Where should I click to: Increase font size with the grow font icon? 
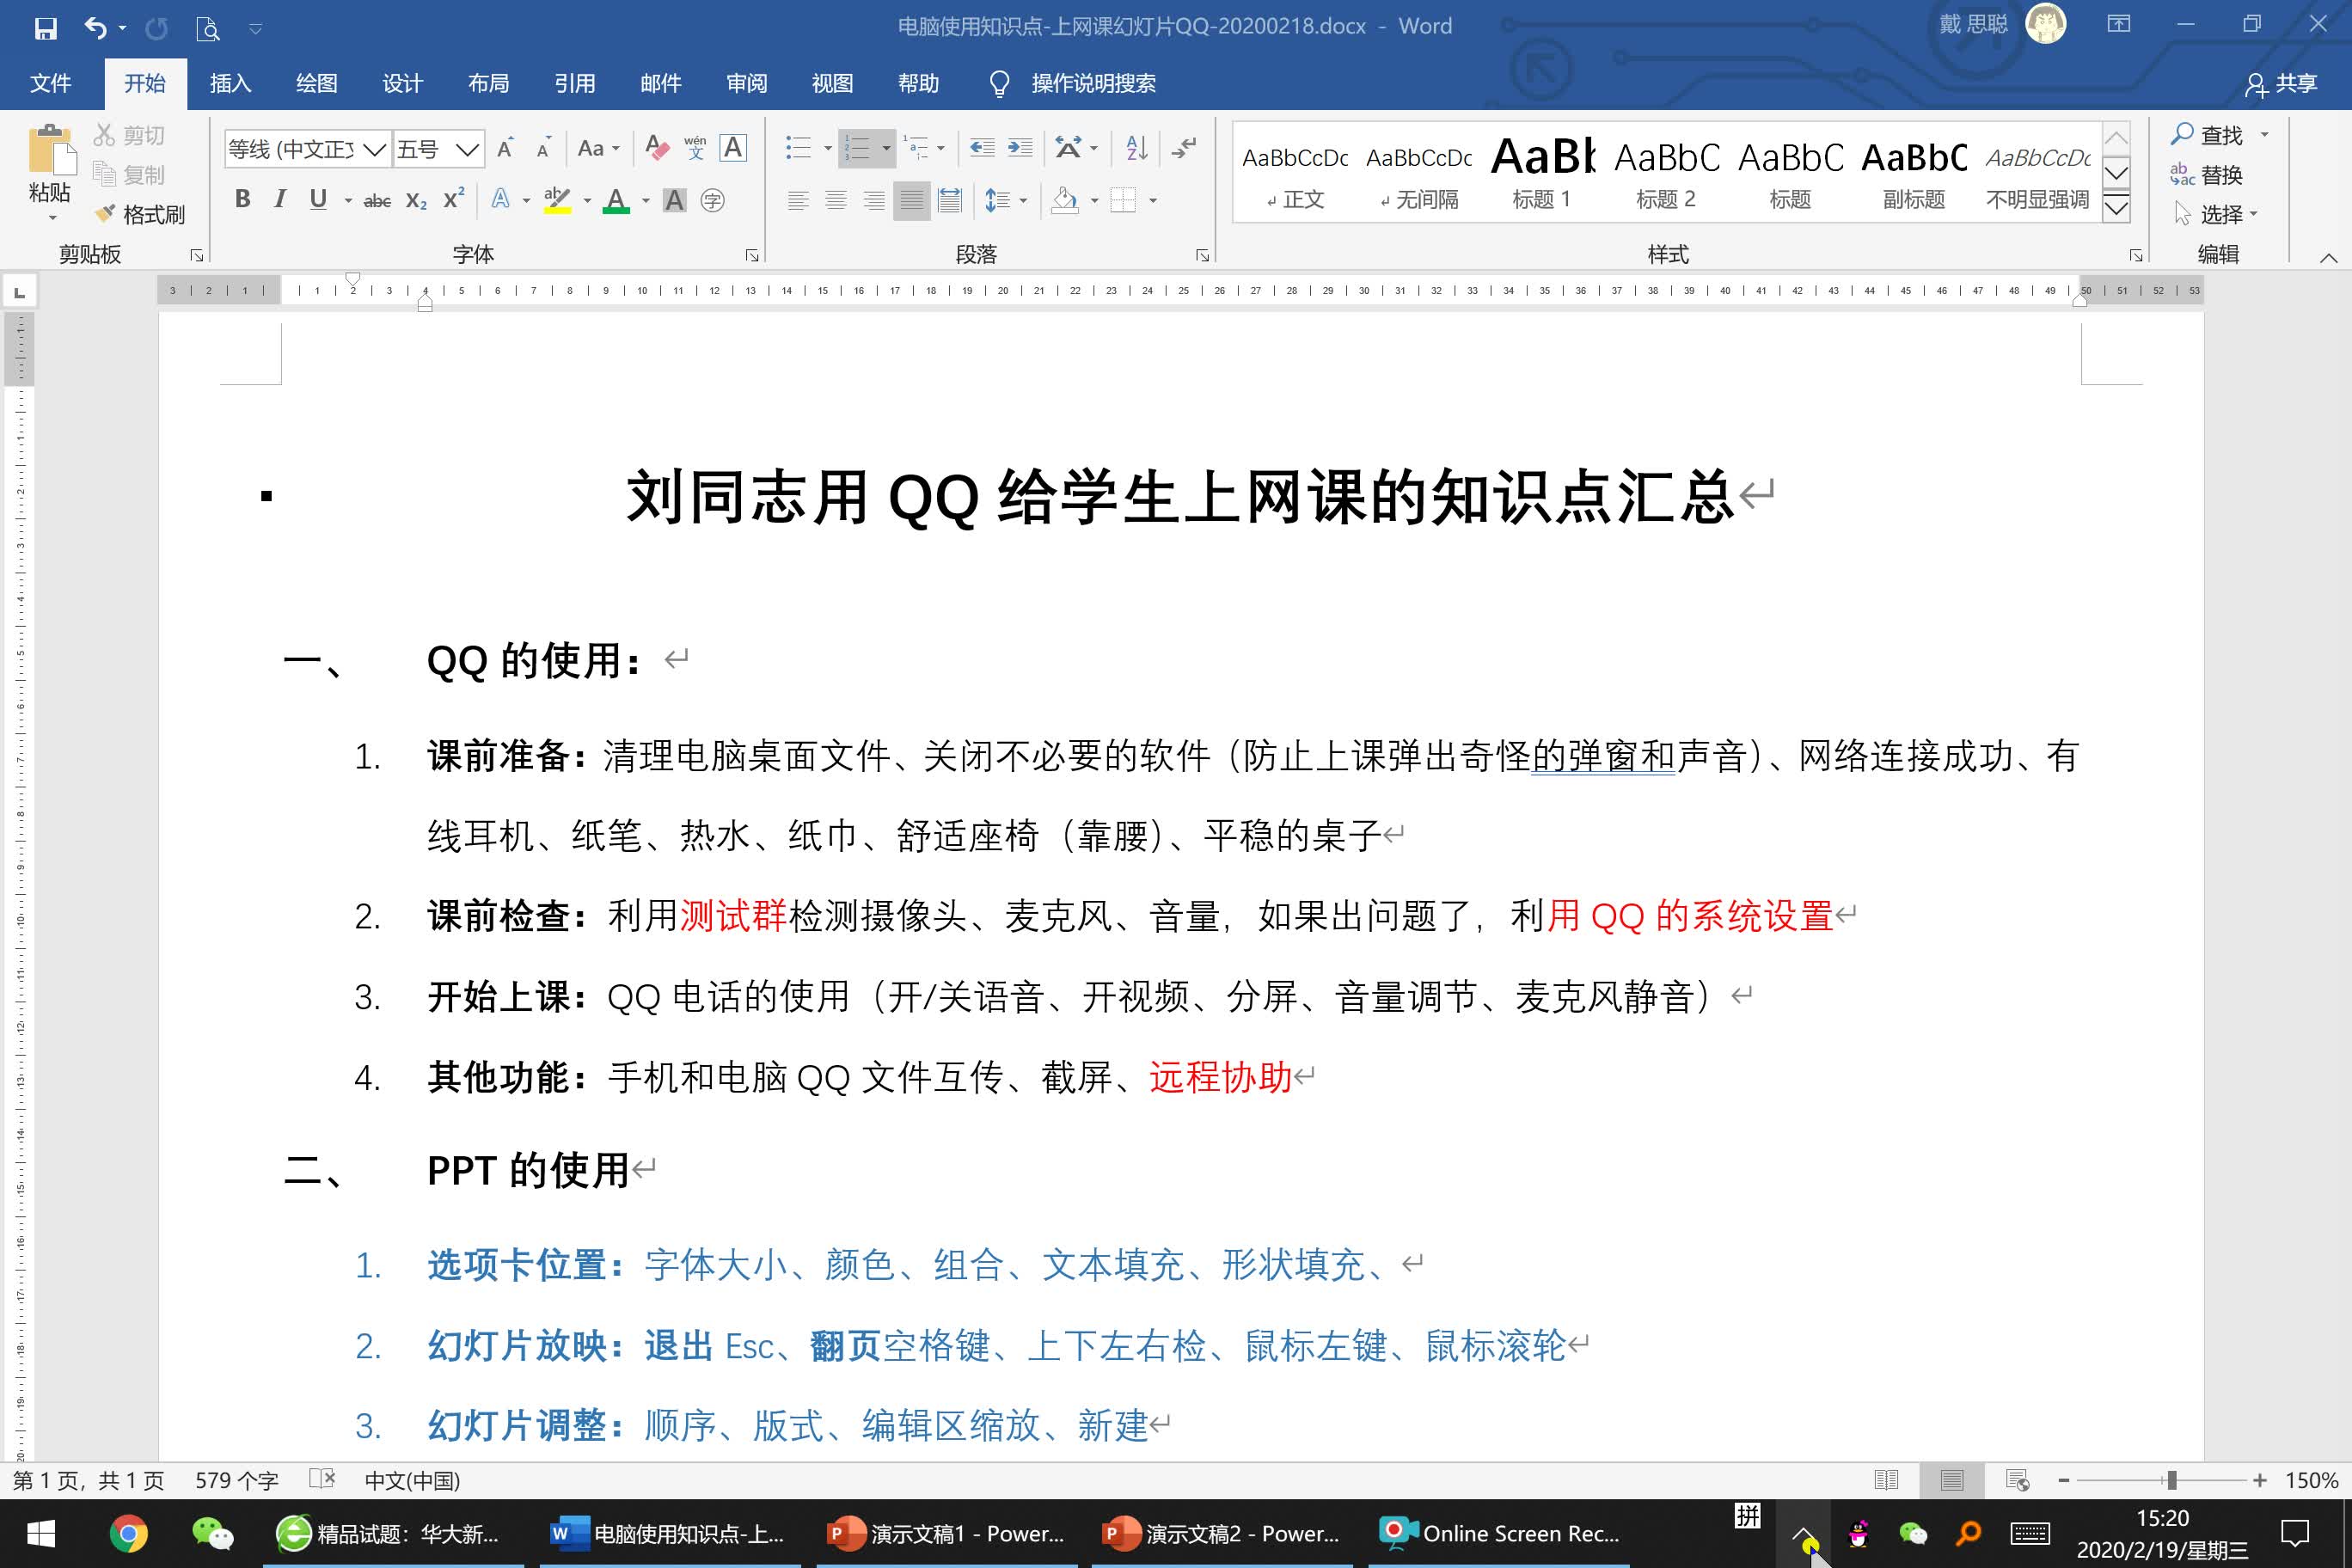click(506, 149)
